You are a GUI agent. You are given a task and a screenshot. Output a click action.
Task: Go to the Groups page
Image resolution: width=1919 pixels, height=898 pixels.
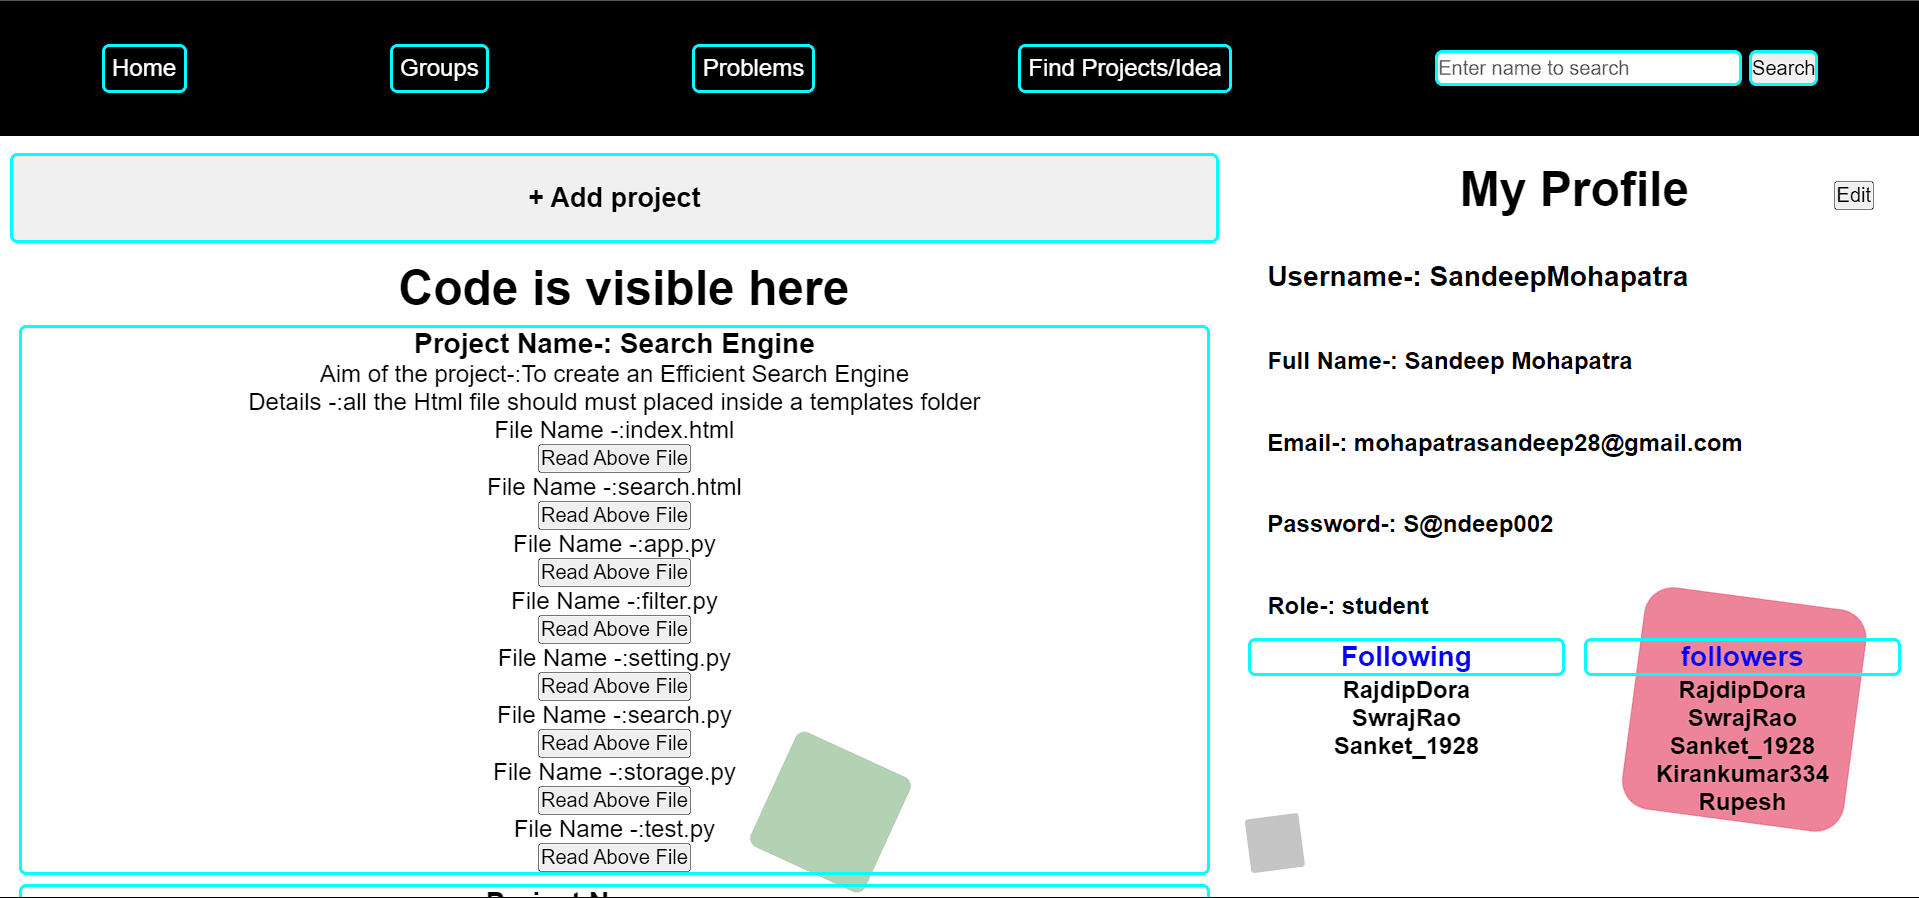coord(439,68)
